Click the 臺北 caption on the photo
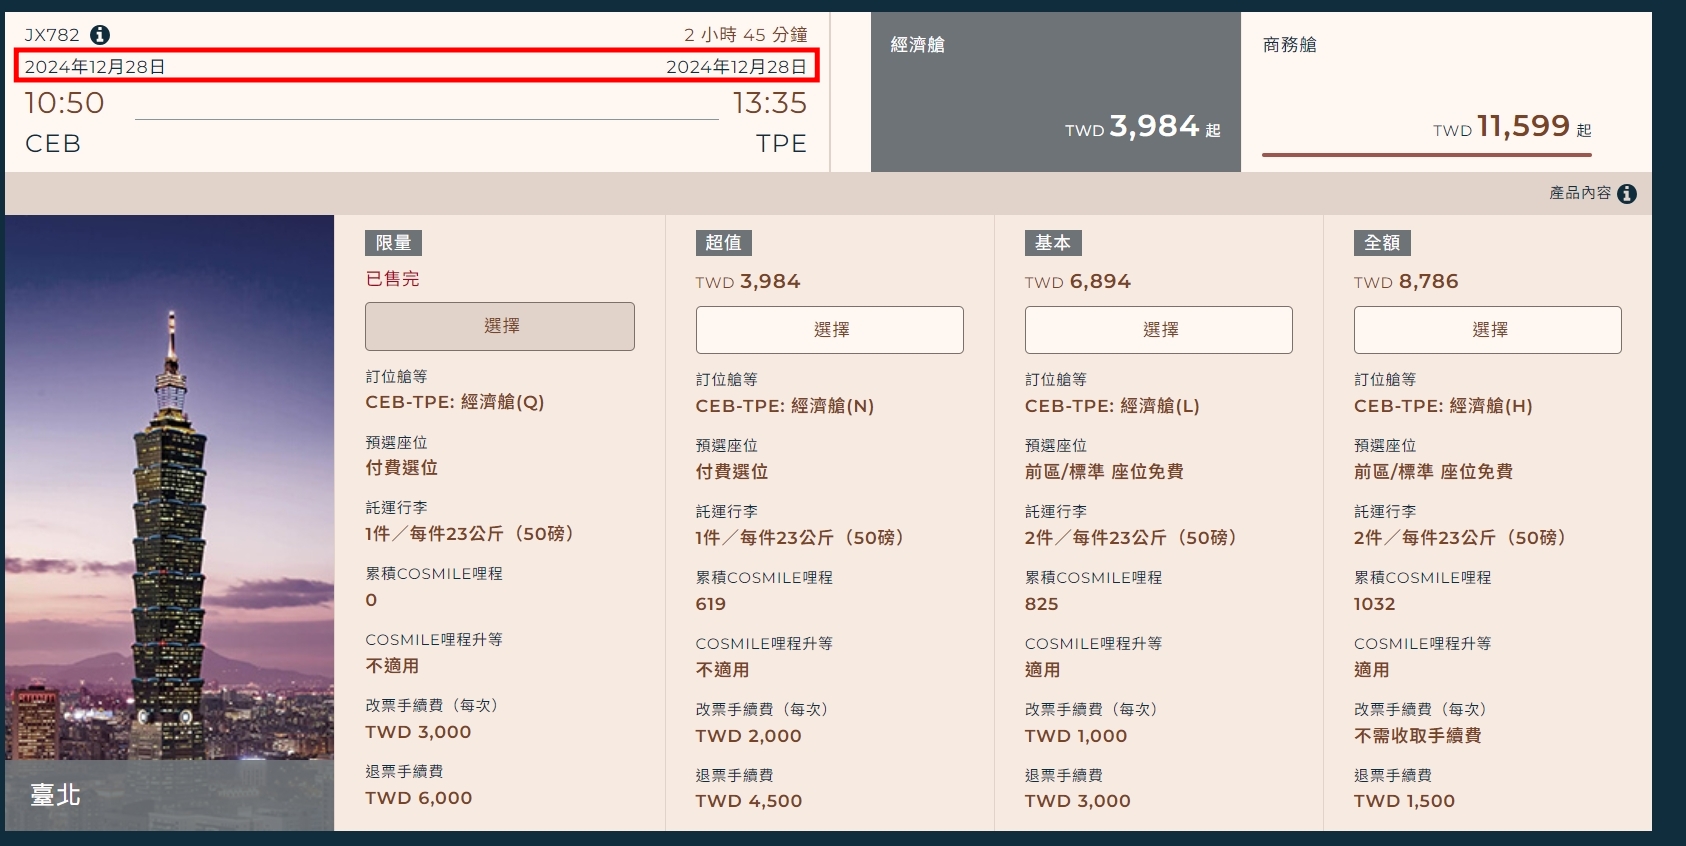 tap(55, 795)
